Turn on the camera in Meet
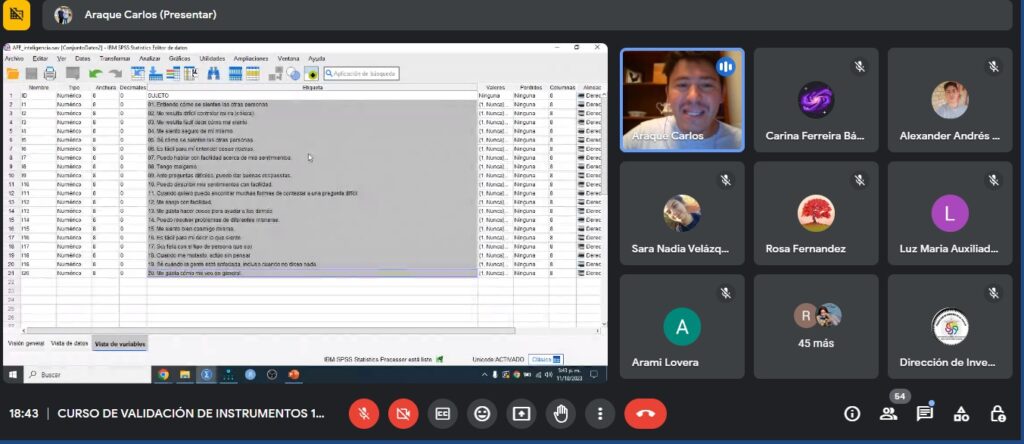Image resolution: width=1024 pixels, height=444 pixels. [x=404, y=413]
